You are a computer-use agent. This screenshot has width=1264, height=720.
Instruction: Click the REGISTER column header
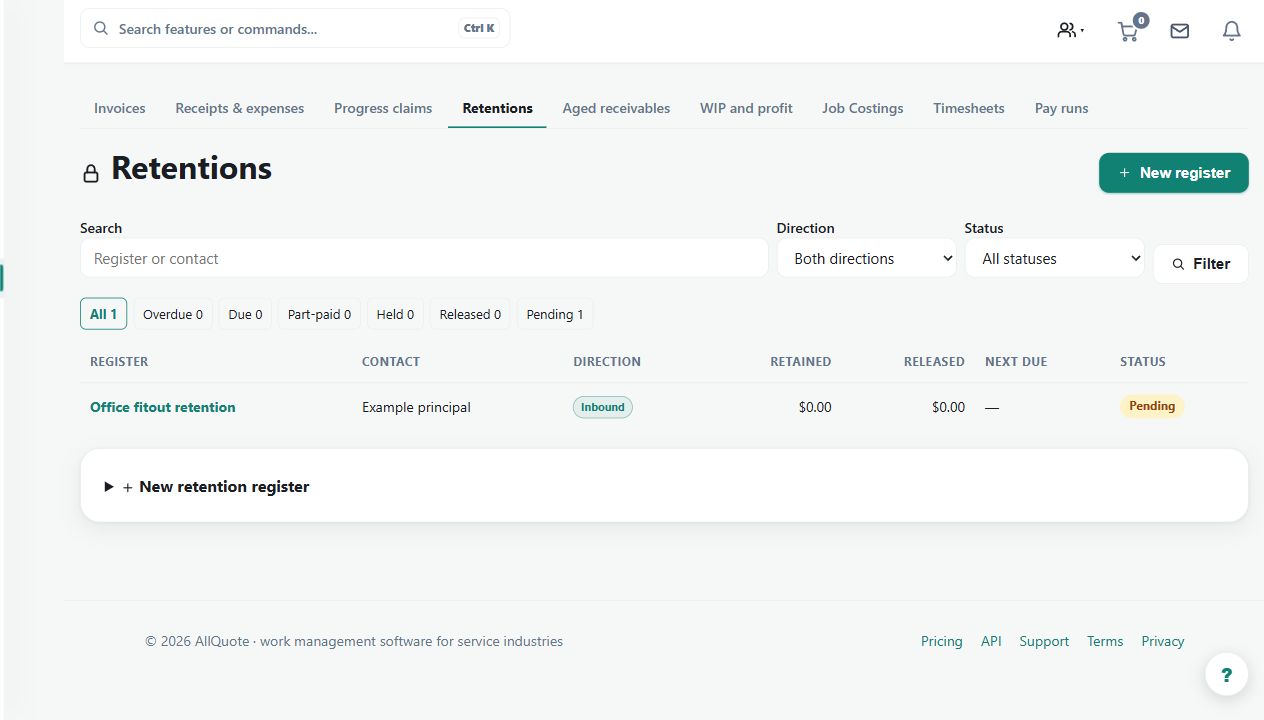click(x=119, y=361)
